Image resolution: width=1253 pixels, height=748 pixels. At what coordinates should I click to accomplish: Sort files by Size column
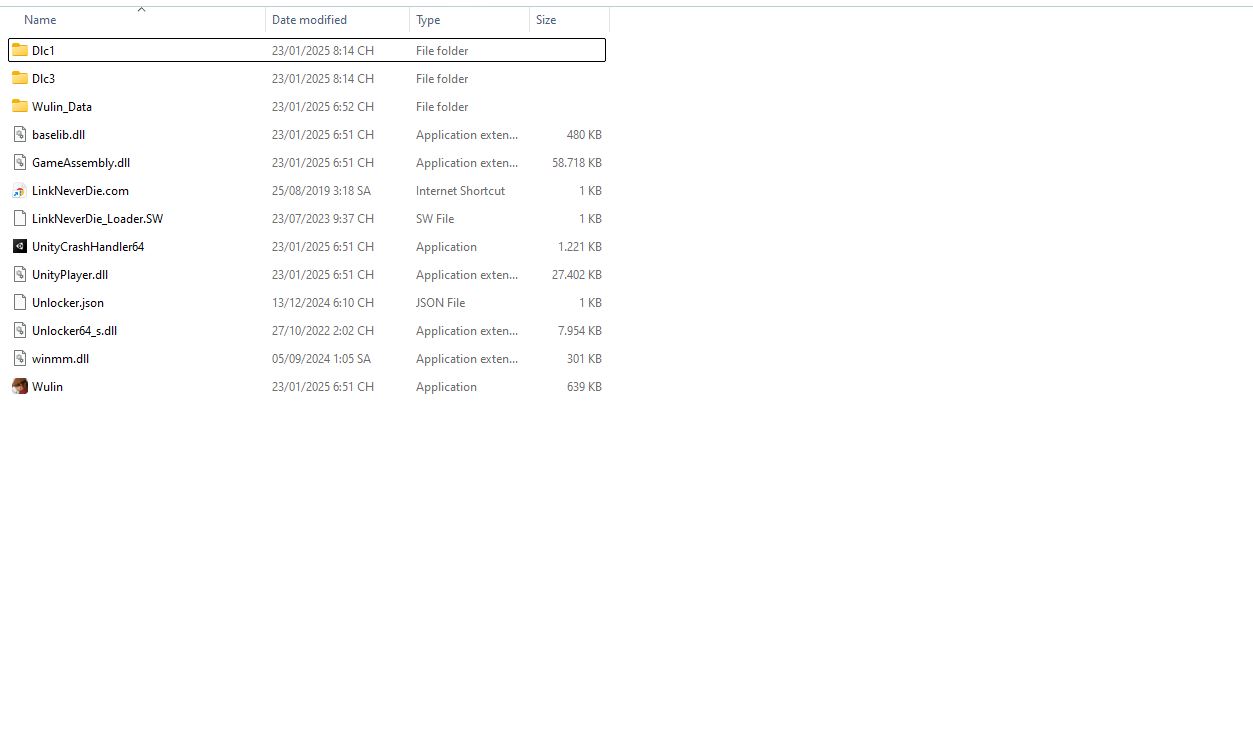point(546,20)
